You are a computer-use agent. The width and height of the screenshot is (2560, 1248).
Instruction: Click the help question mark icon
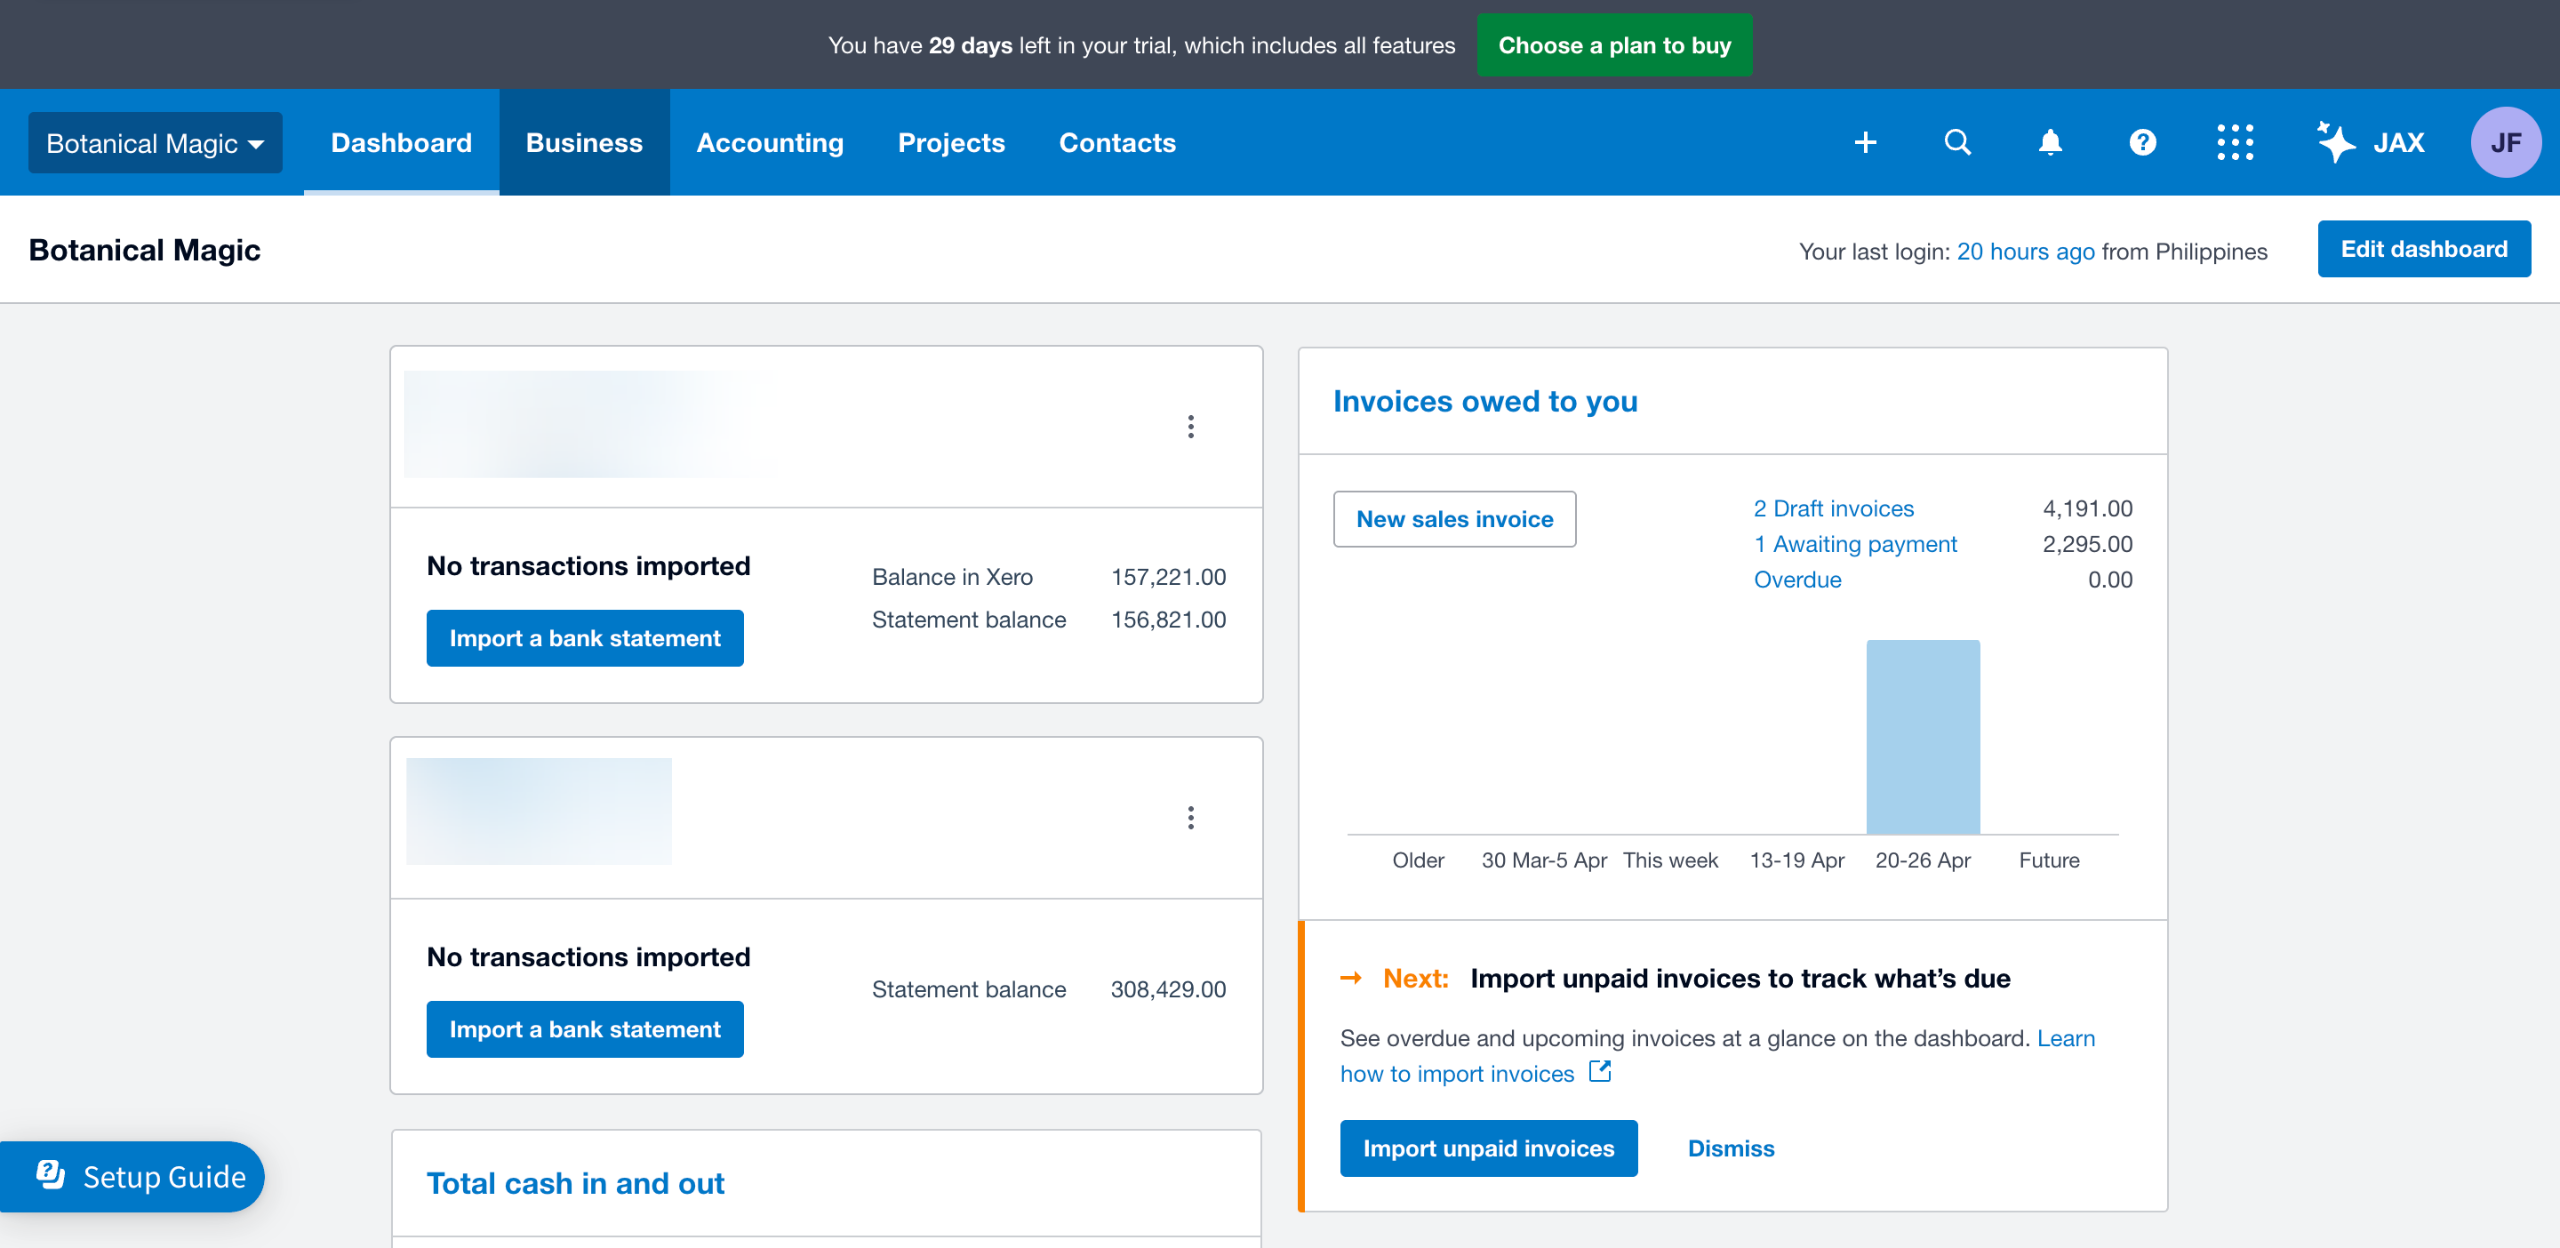(2142, 143)
